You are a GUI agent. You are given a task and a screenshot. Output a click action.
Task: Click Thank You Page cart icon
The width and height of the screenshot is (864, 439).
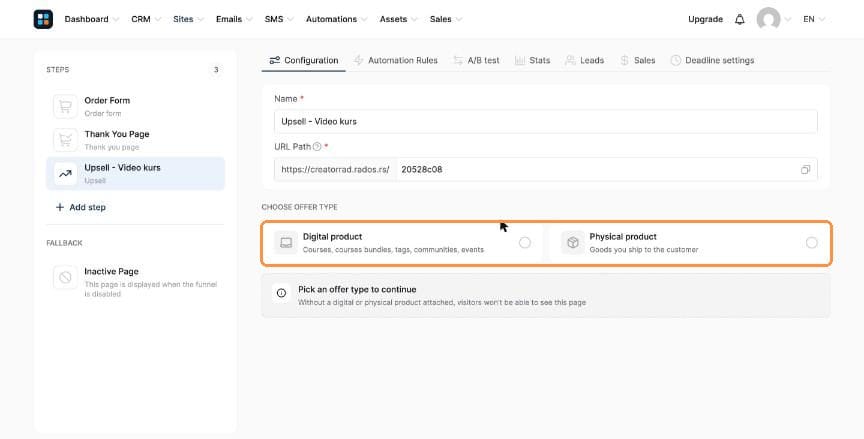click(65, 140)
